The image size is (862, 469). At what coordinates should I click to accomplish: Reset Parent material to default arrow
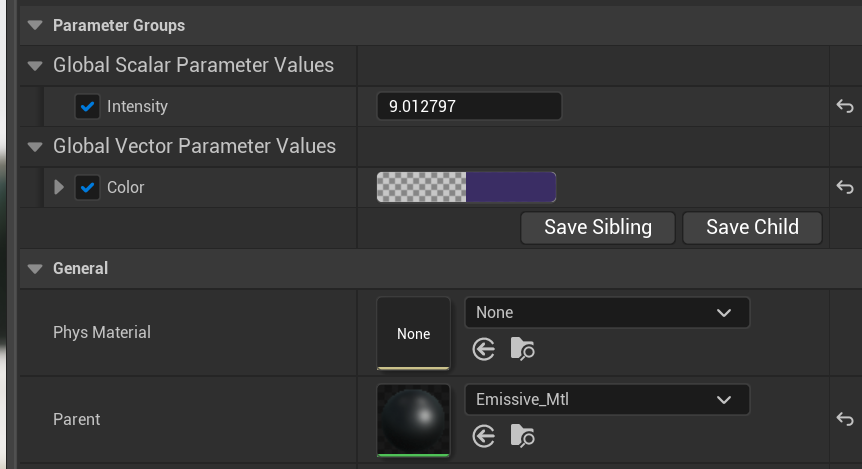coord(845,420)
